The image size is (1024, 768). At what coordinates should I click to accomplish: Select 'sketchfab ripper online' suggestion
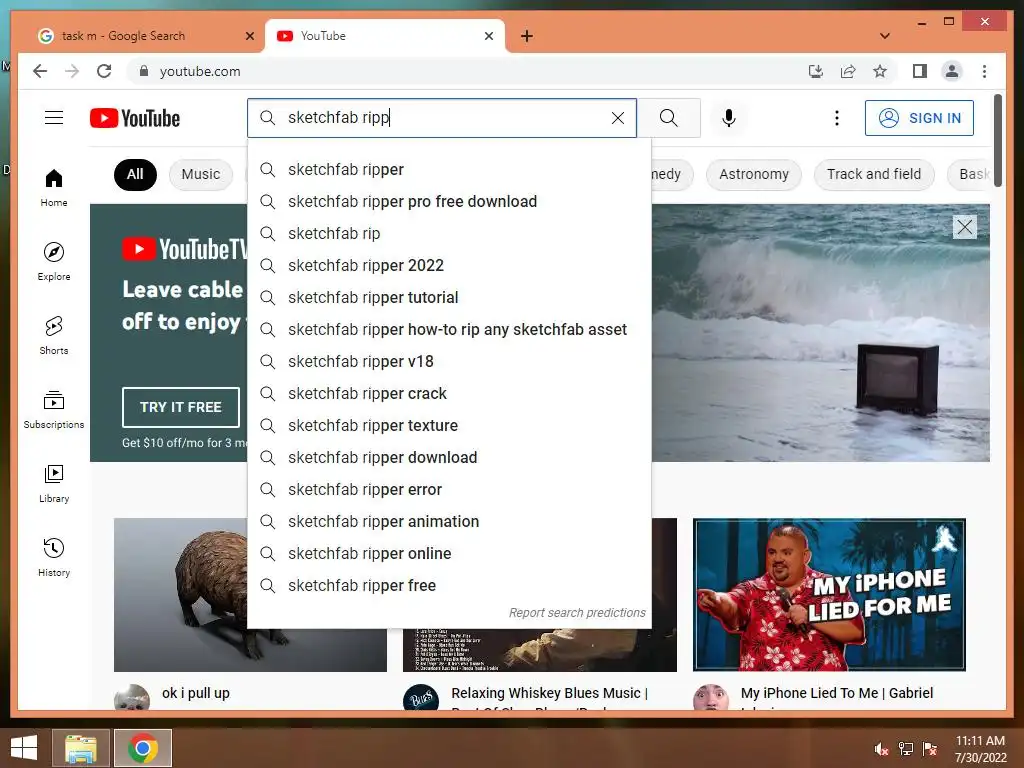pyautogui.click(x=449, y=554)
